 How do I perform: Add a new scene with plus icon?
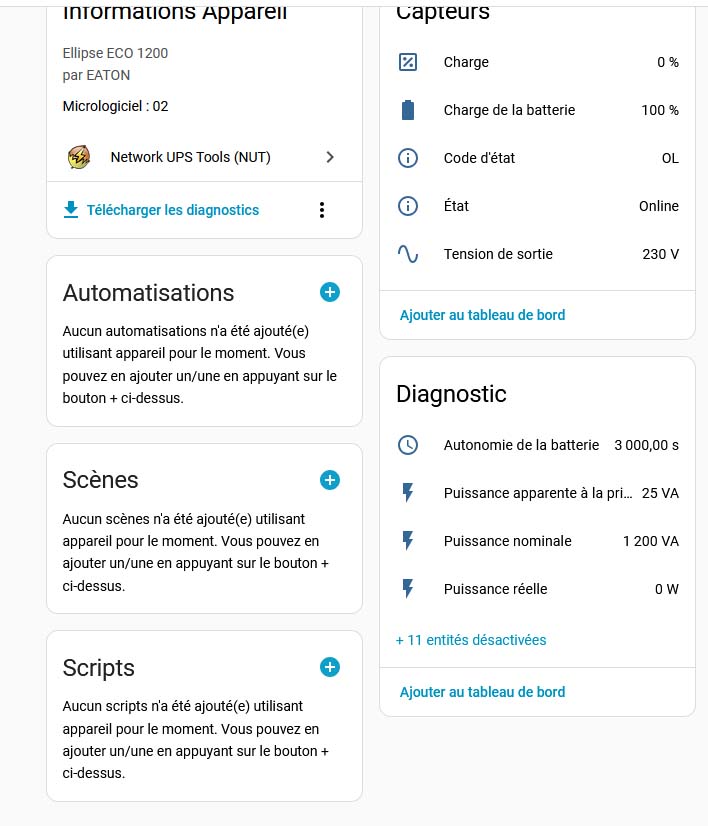point(330,480)
